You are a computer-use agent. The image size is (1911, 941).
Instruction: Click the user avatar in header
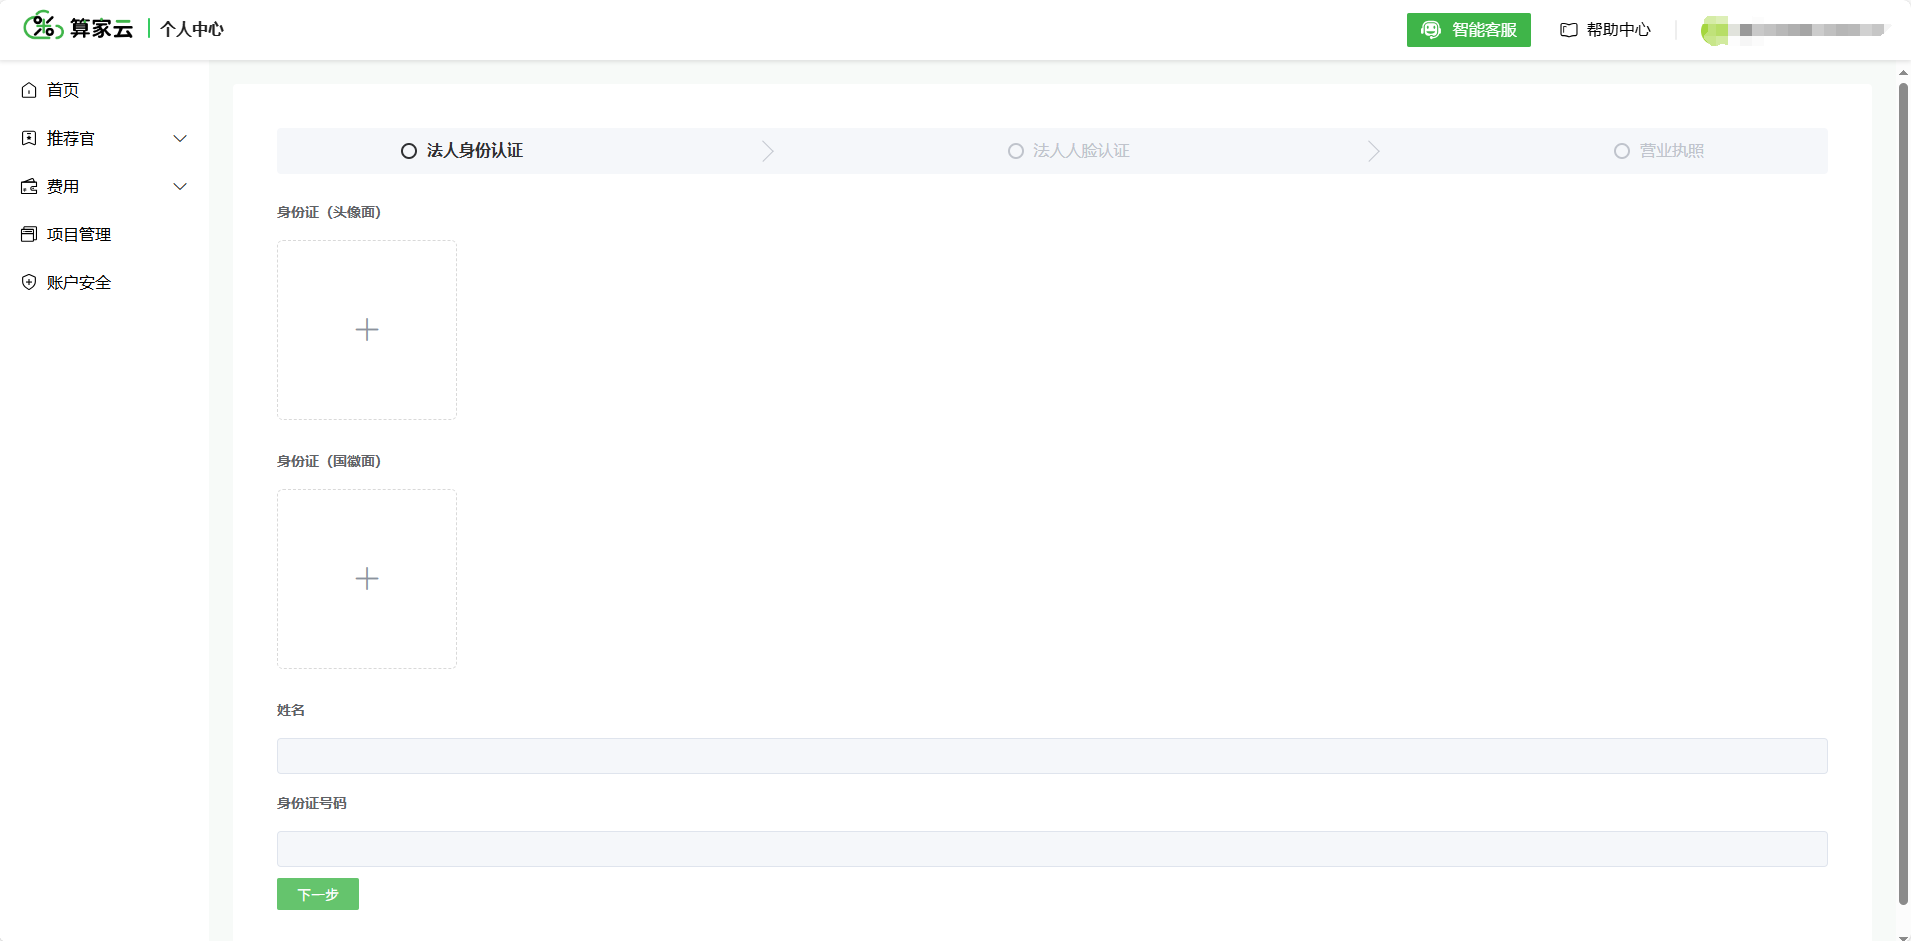1714,30
